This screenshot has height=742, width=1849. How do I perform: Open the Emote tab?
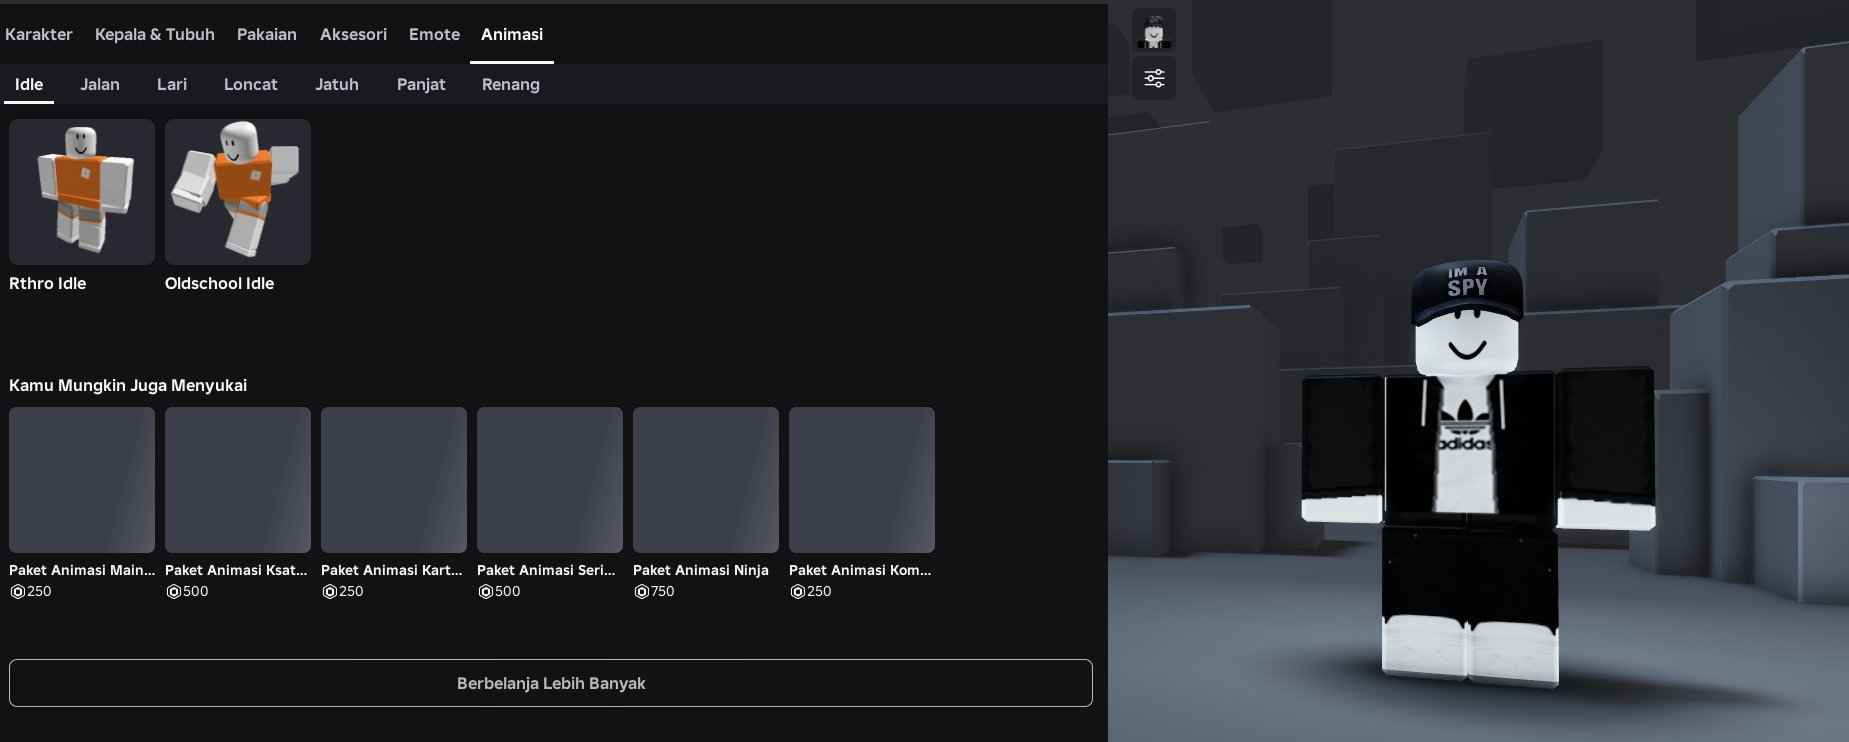tap(434, 34)
